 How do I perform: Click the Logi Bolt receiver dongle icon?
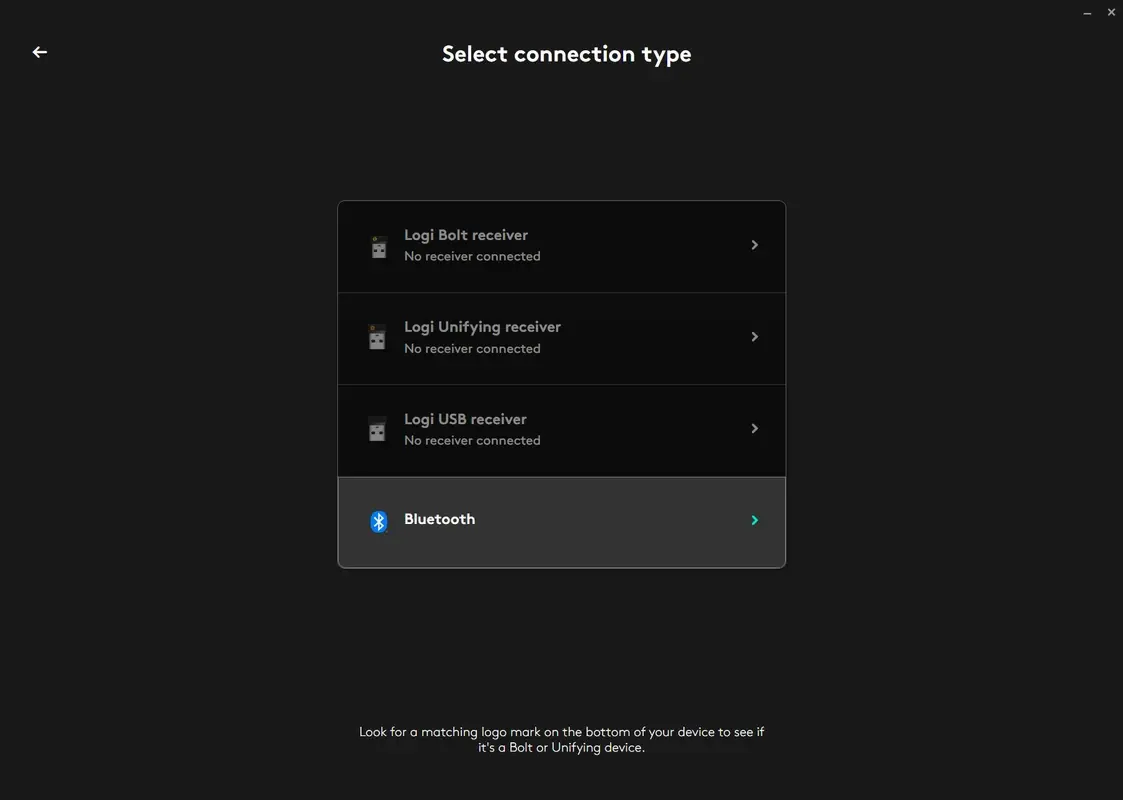coord(378,246)
